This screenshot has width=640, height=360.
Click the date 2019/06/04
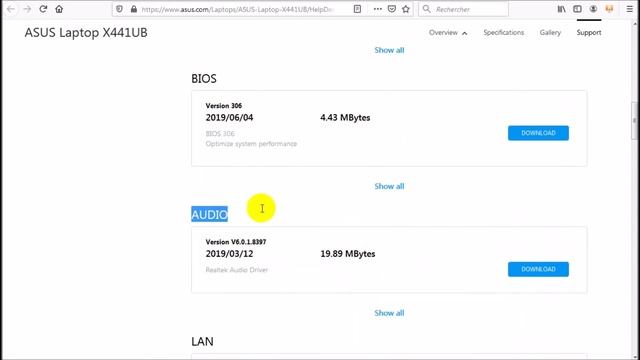[229, 118]
